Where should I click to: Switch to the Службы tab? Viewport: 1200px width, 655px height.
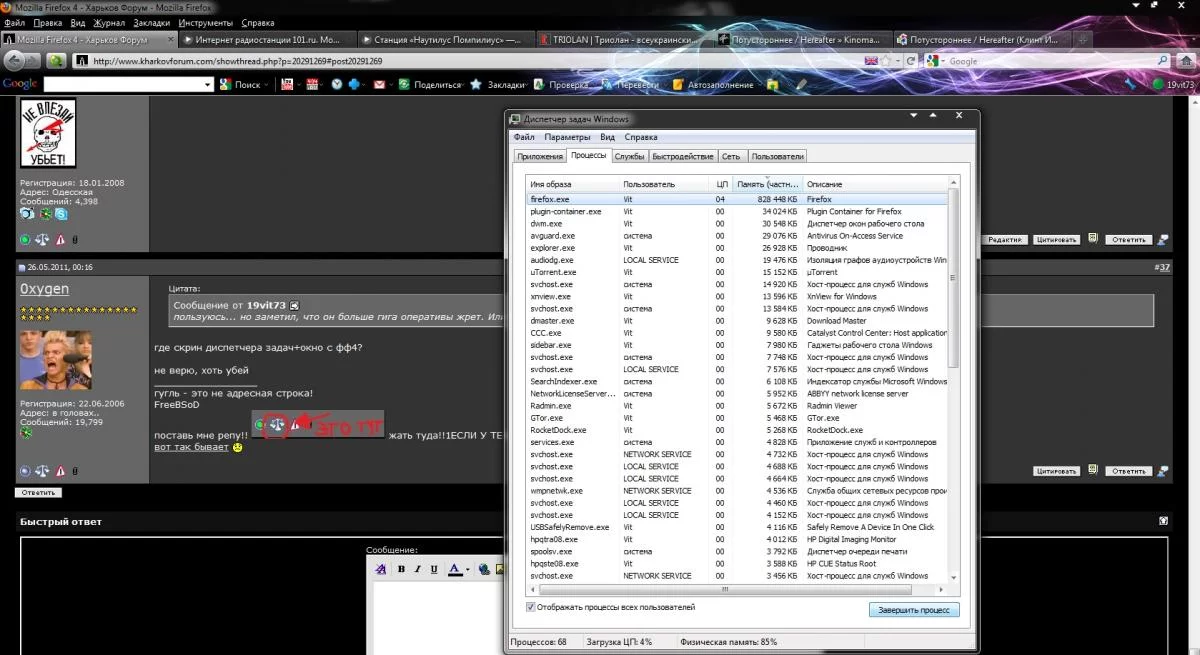click(629, 156)
